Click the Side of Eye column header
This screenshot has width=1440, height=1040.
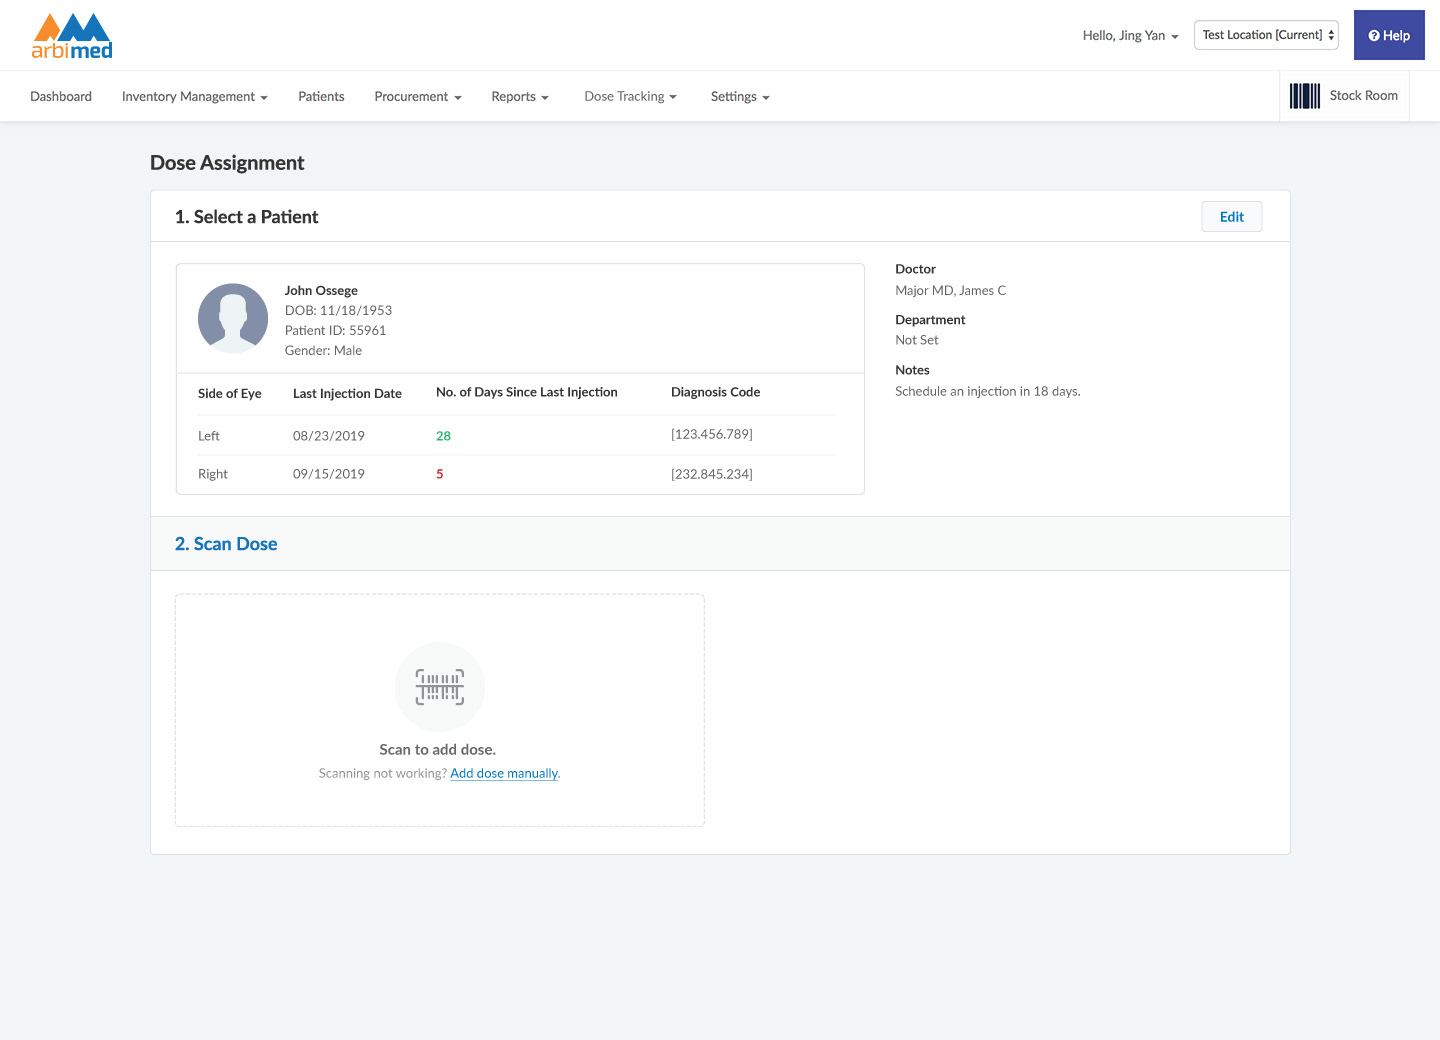pyautogui.click(x=230, y=393)
